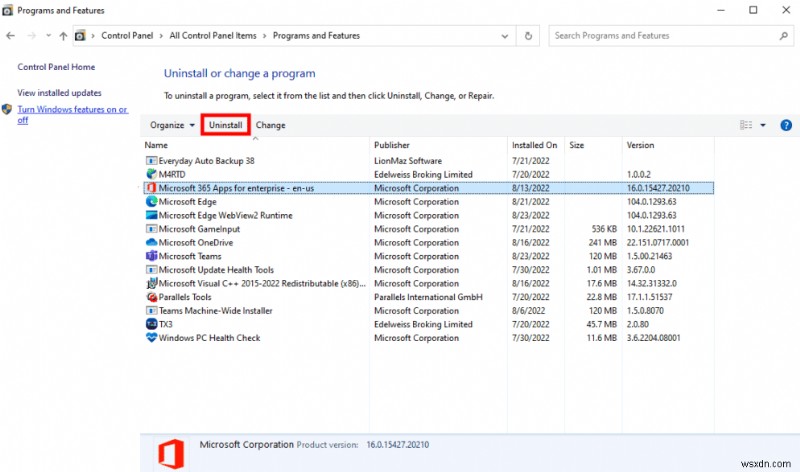Open help with the blue question mark icon
This screenshot has height=472, width=800.
[786, 125]
